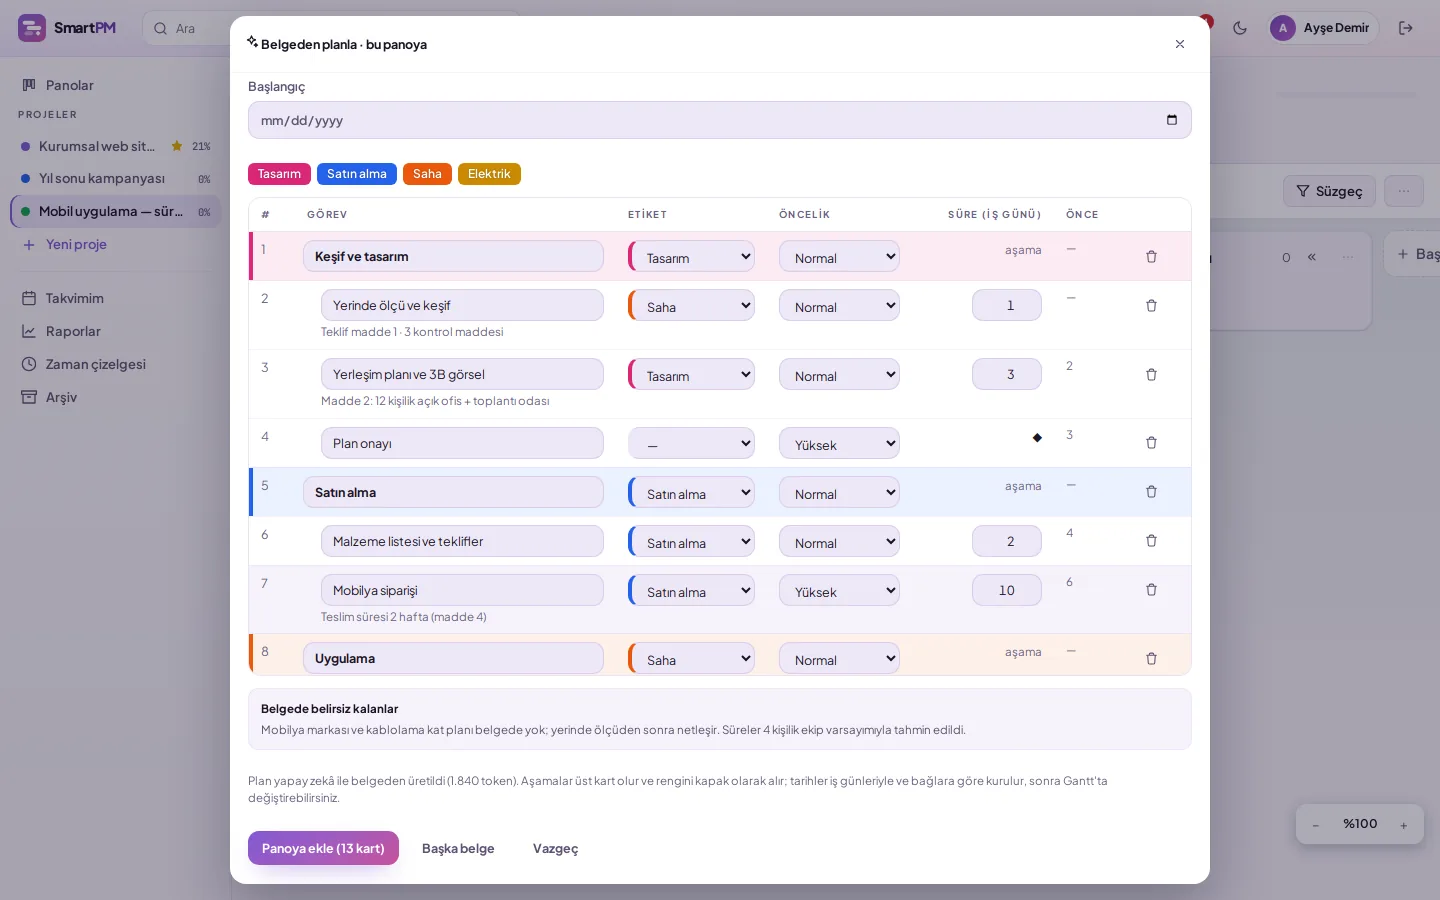Click the Satın alma label chip
This screenshot has height=900, width=1440.
[x=357, y=174]
